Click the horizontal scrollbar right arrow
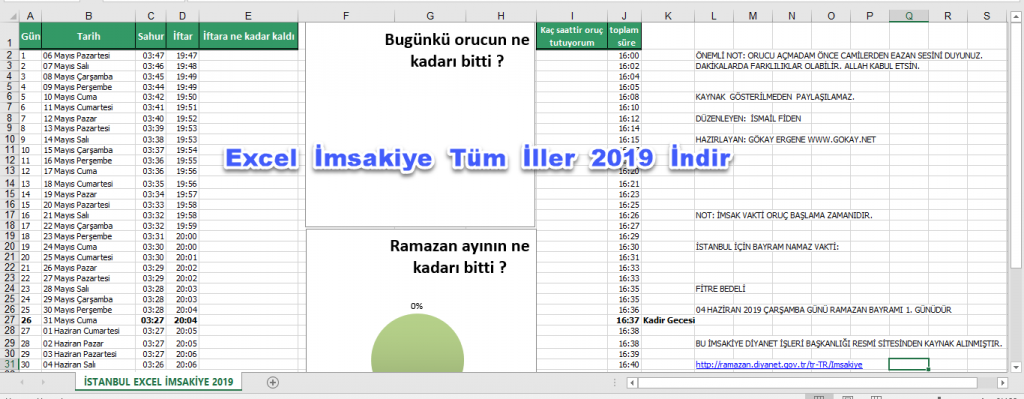Screen dimensions: 1024x399 1002,382
